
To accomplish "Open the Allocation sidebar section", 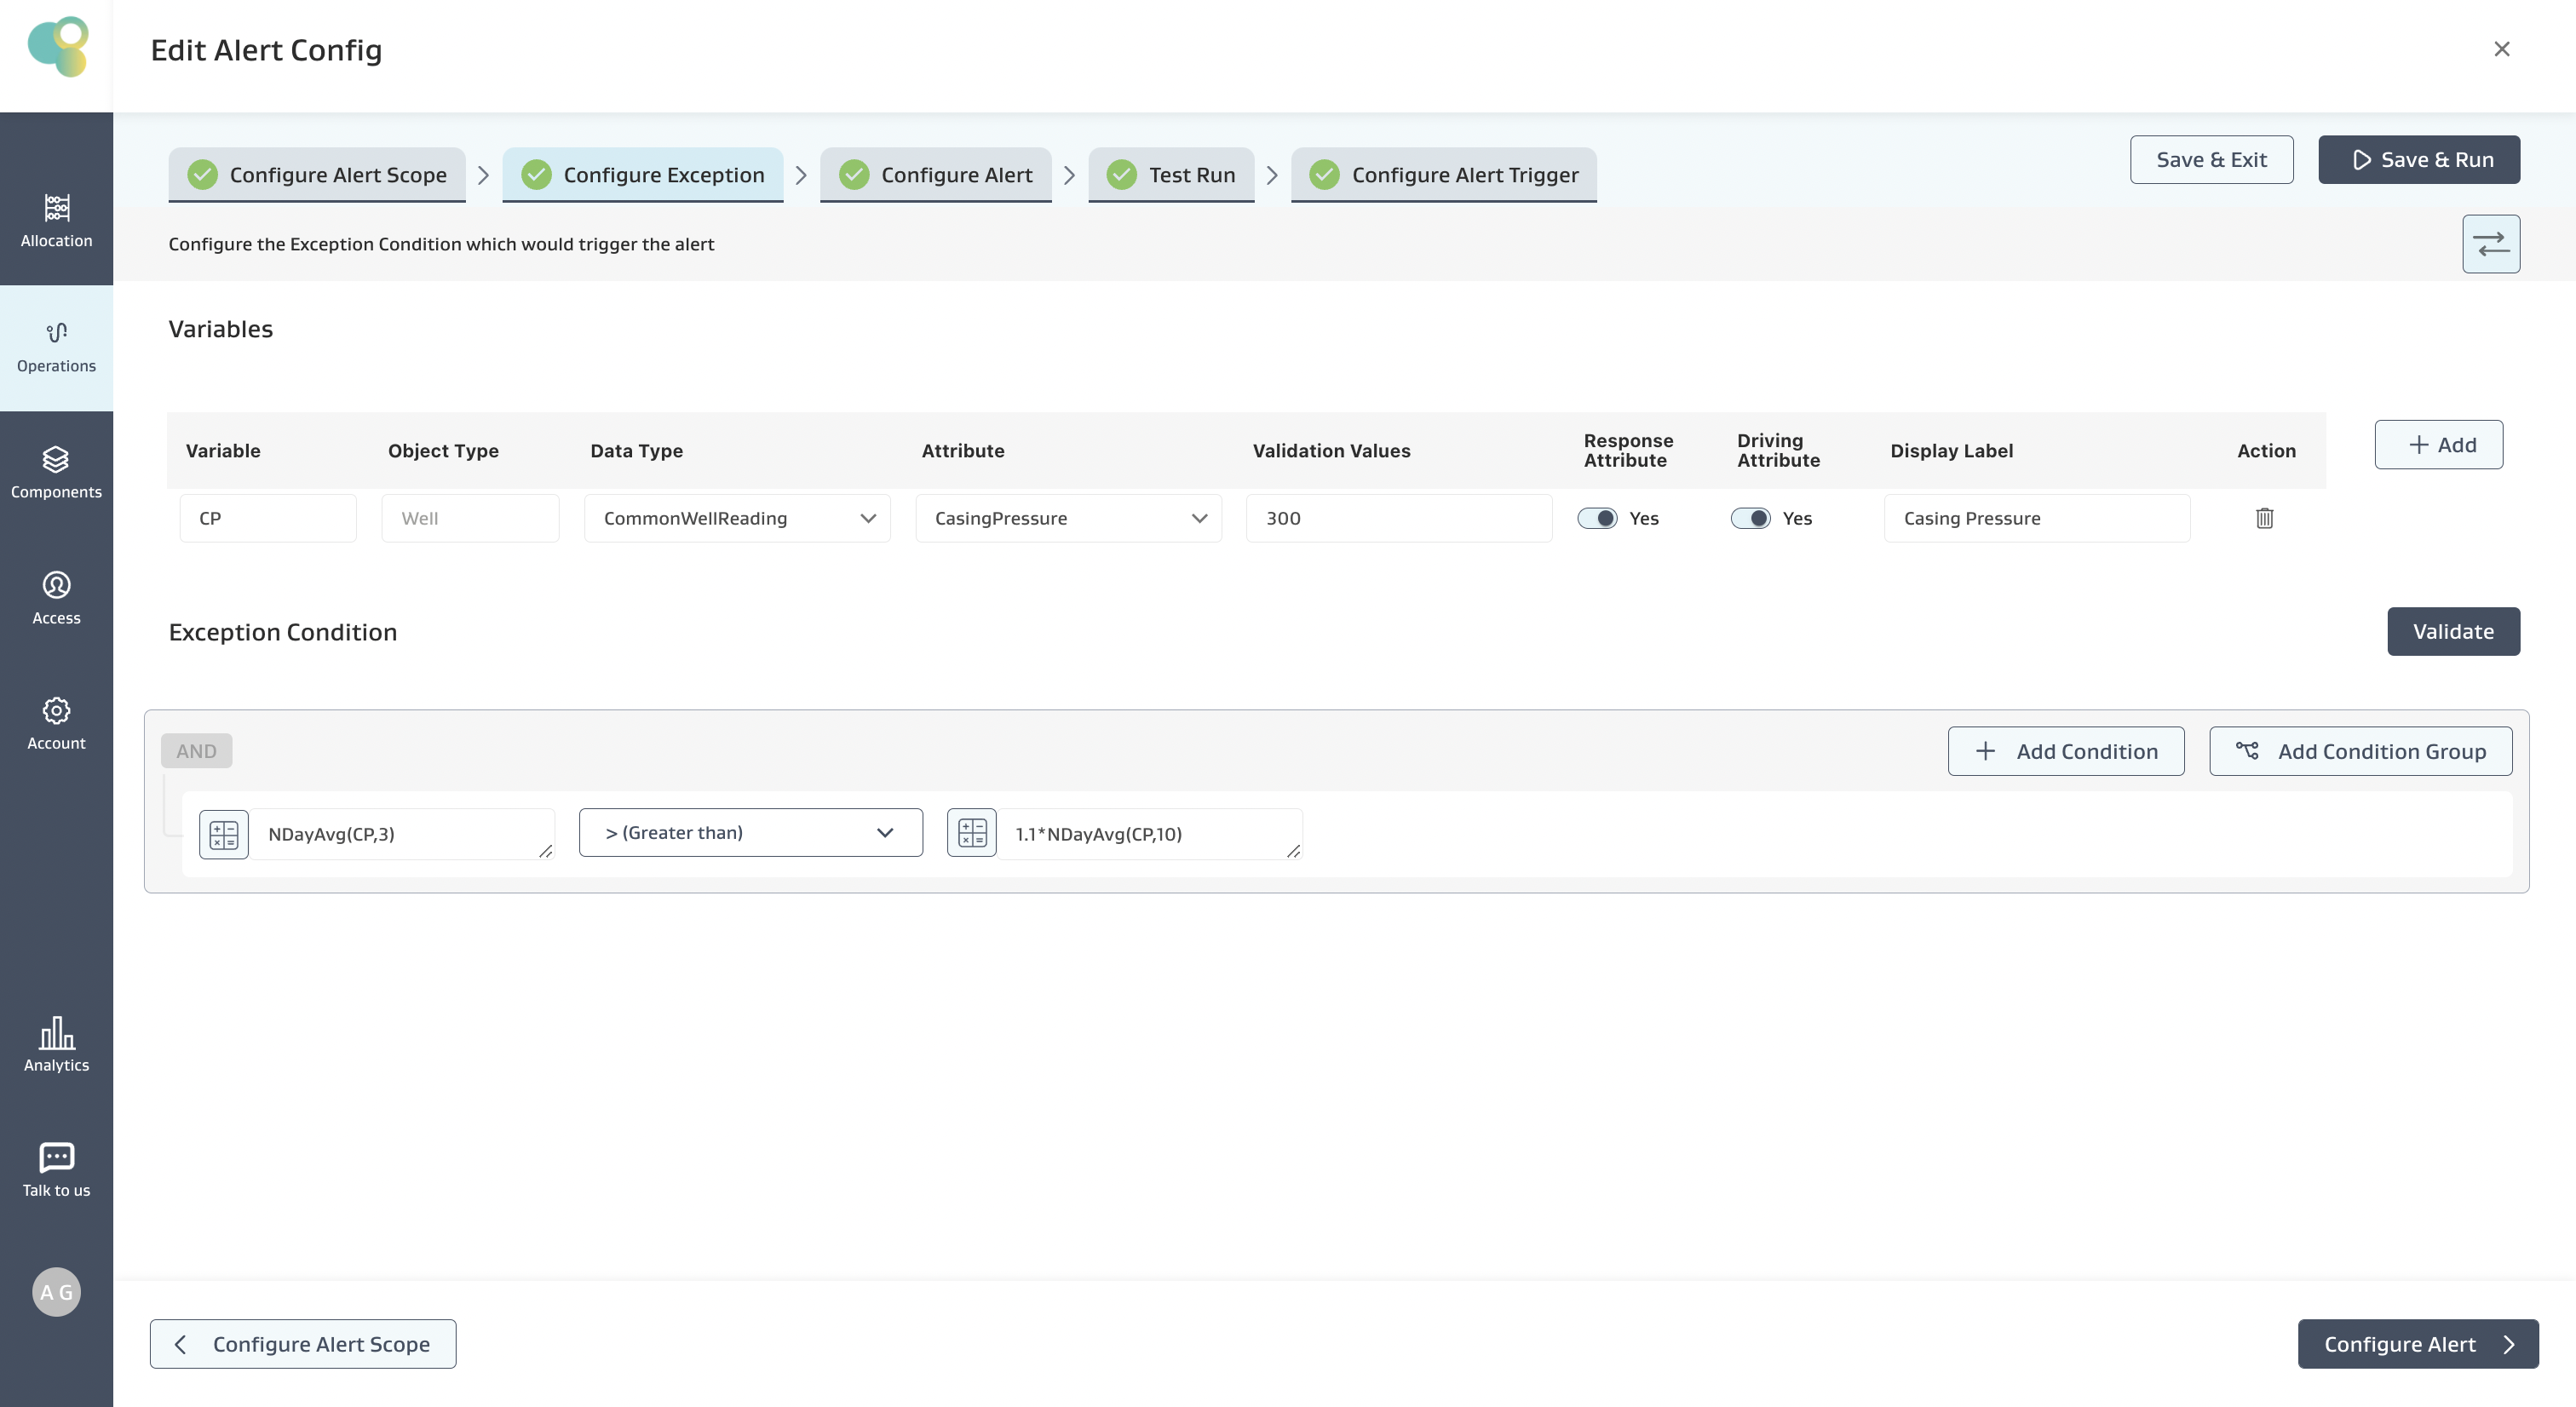I will click(x=56, y=220).
